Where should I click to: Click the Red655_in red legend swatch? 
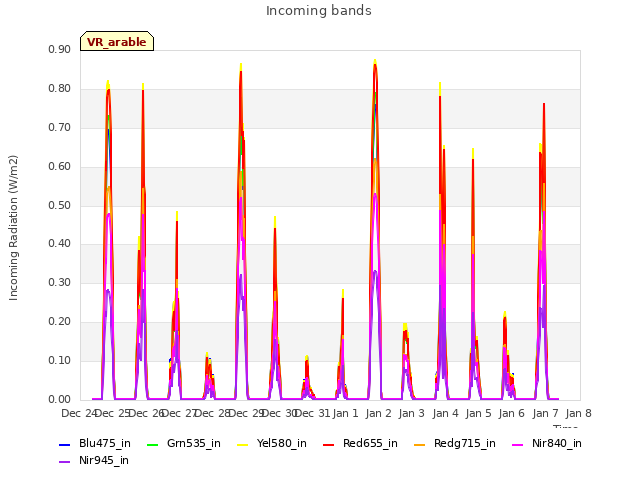(329, 444)
